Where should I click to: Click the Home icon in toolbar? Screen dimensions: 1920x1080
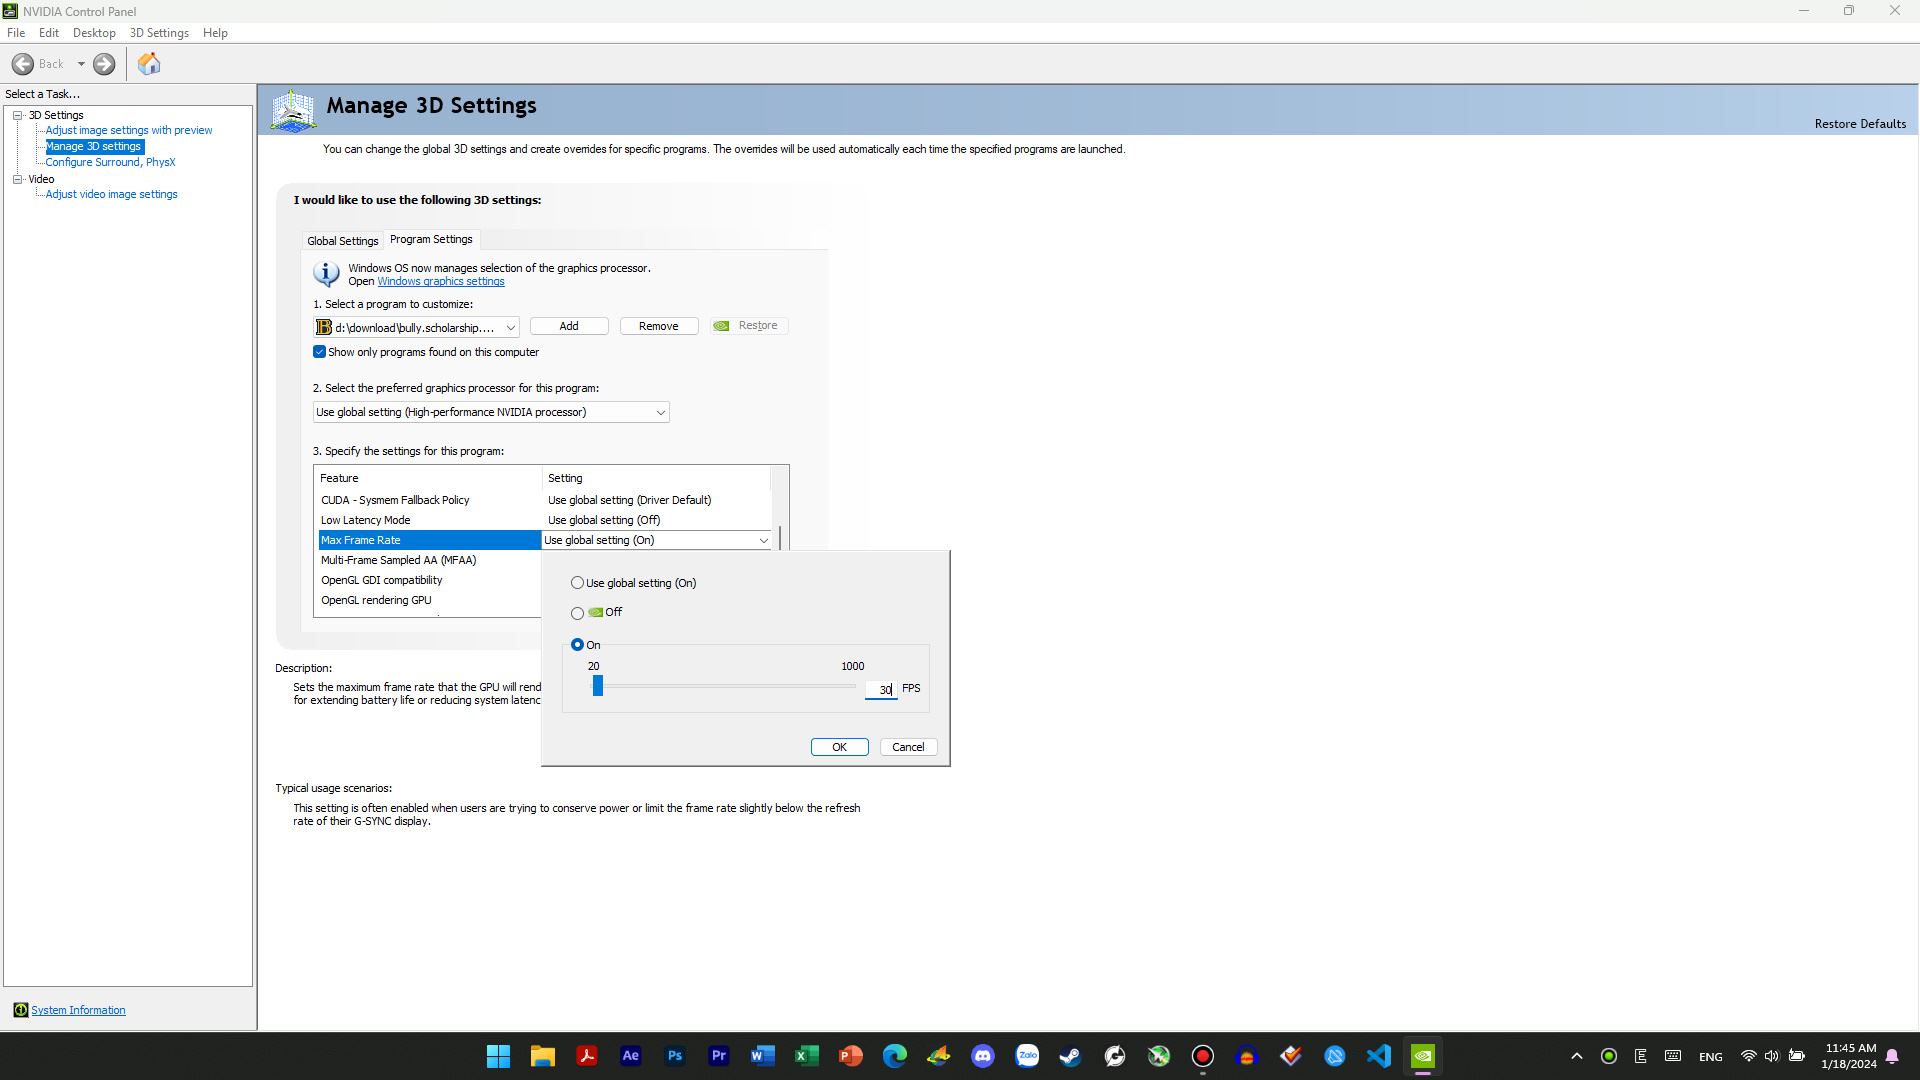click(149, 64)
